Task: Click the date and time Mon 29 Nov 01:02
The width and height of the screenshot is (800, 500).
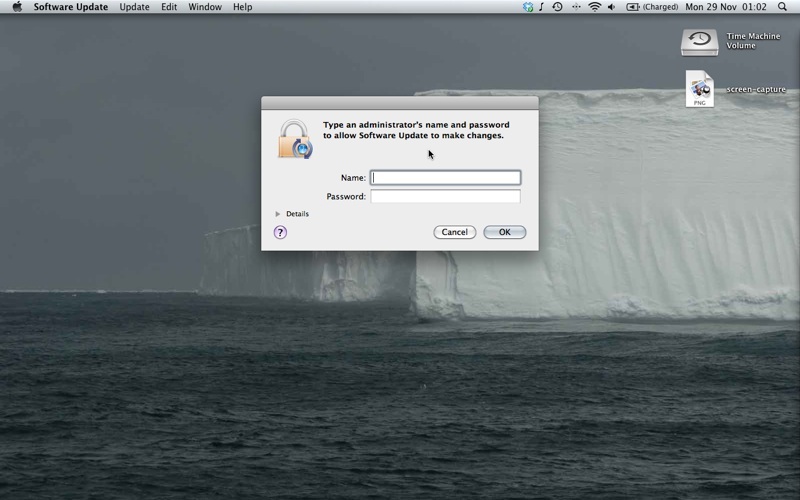Action: [726, 7]
